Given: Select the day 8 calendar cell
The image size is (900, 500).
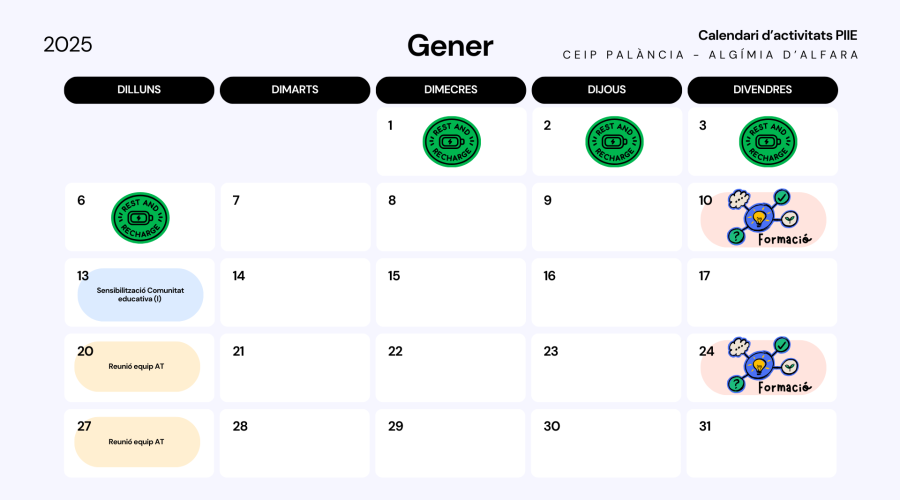Looking at the screenshot, I should tap(451, 217).
